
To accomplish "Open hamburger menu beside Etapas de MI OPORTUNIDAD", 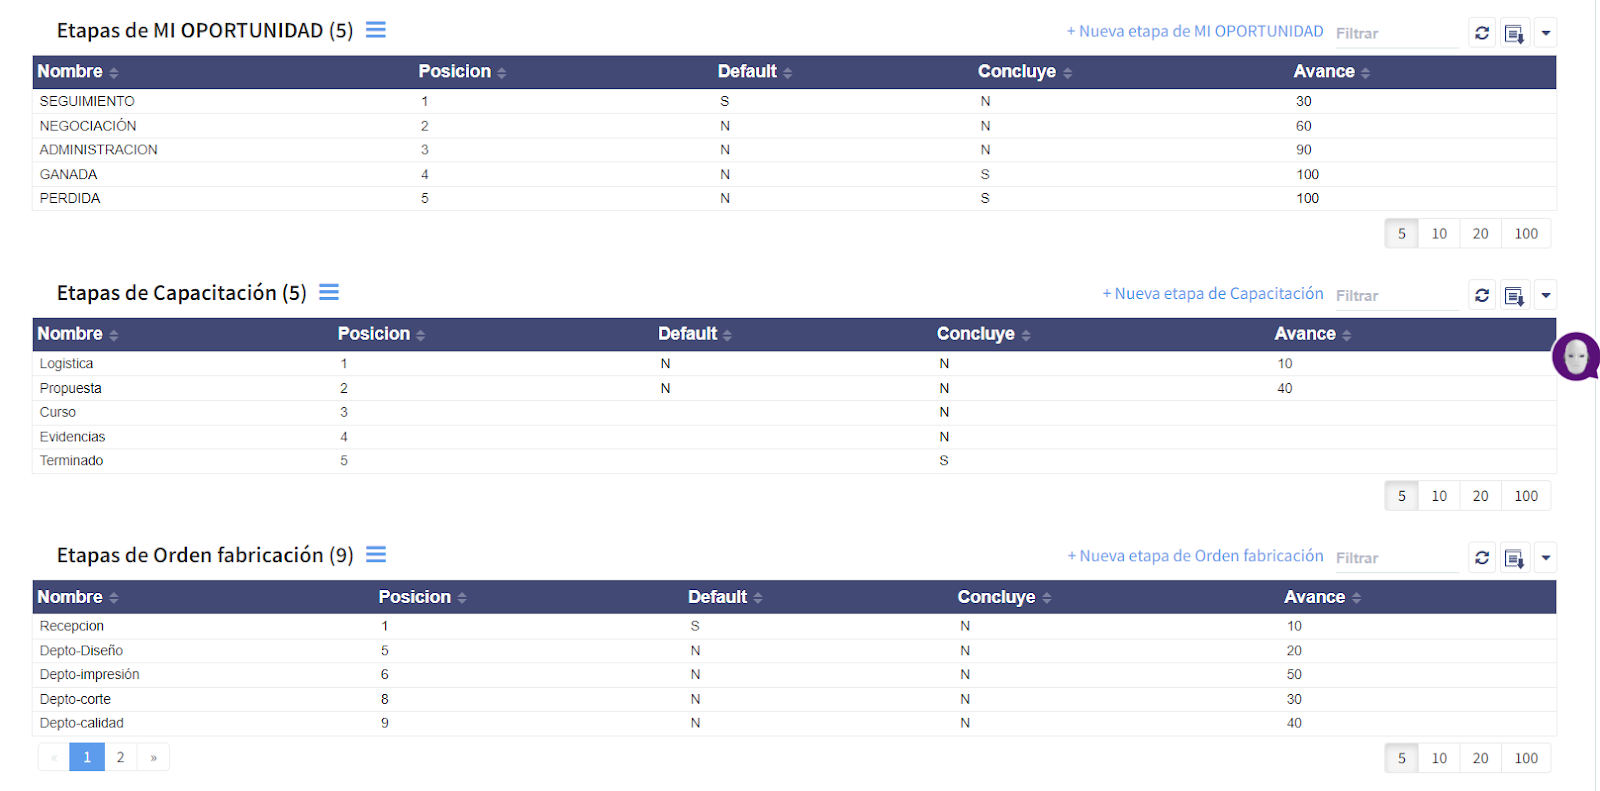I will (376, 30).
